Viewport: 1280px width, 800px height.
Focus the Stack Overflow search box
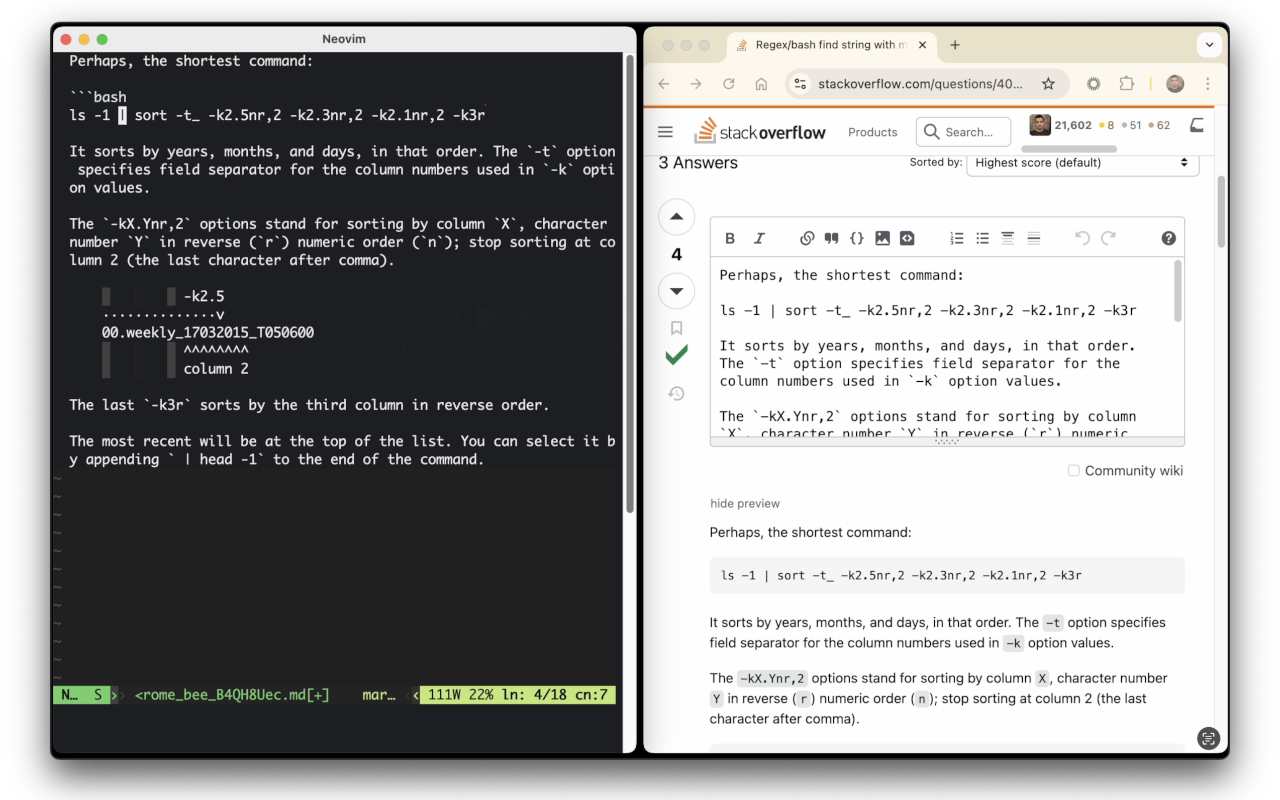coord(964,131)
